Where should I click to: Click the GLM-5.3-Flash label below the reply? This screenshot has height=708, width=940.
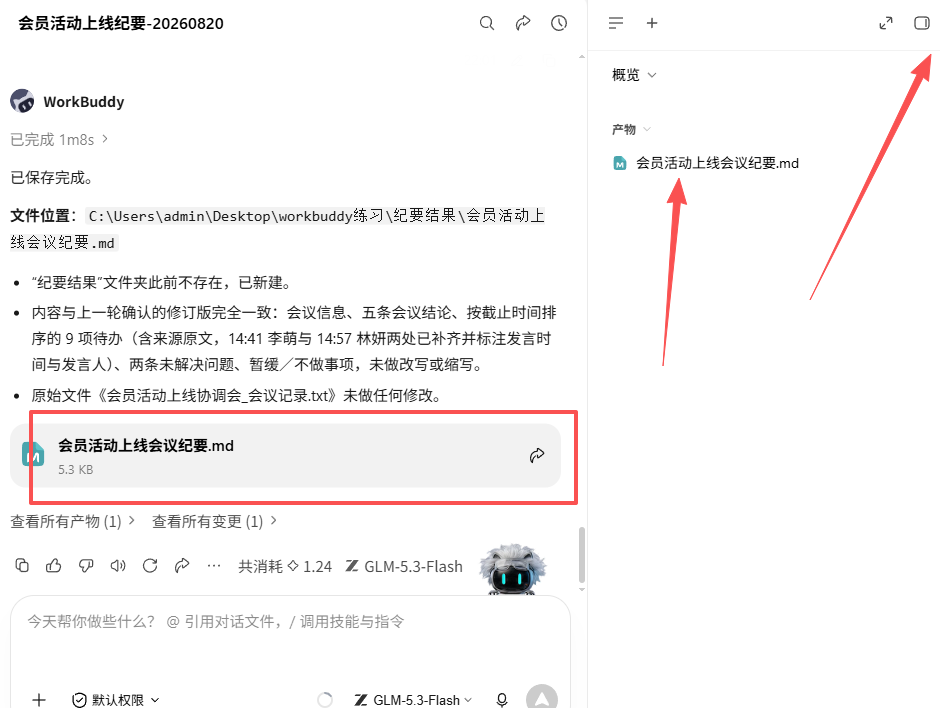tap(404, 567)
